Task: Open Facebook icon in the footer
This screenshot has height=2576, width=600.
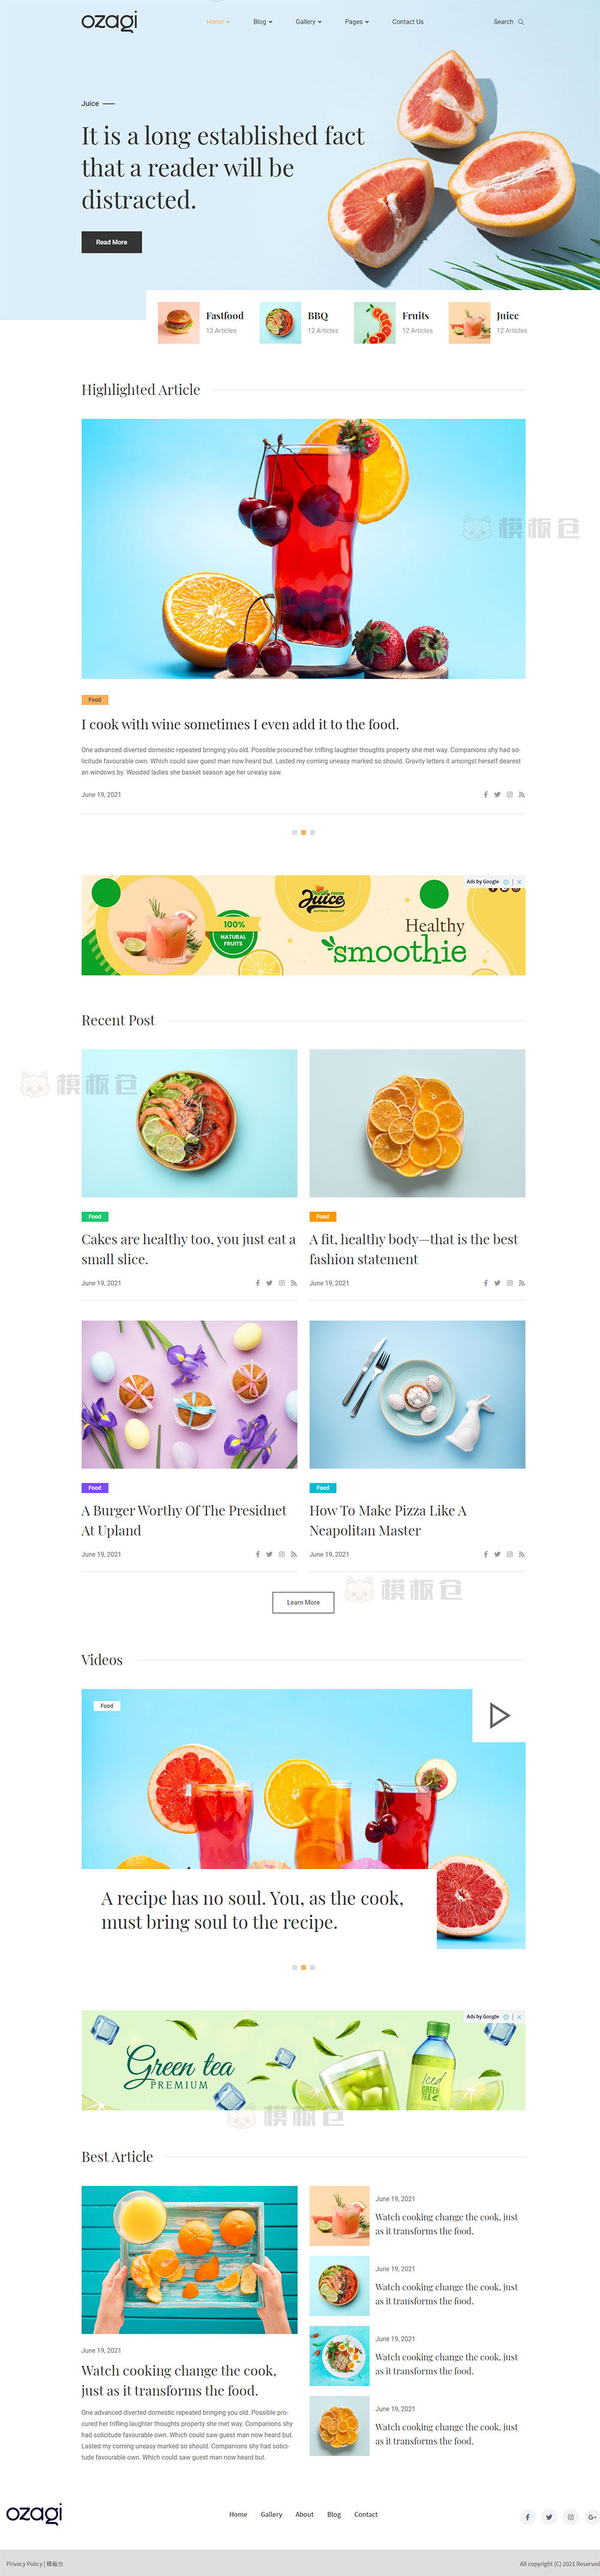Action: tap(527, 2517)
